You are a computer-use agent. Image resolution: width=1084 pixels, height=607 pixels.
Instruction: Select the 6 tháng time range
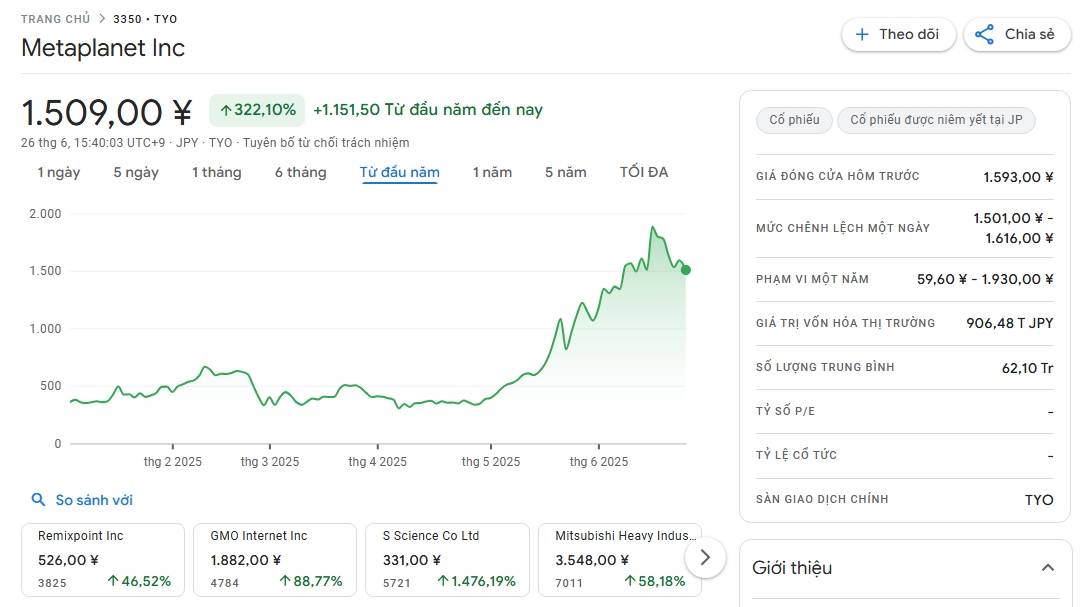(x=301, y=172)
